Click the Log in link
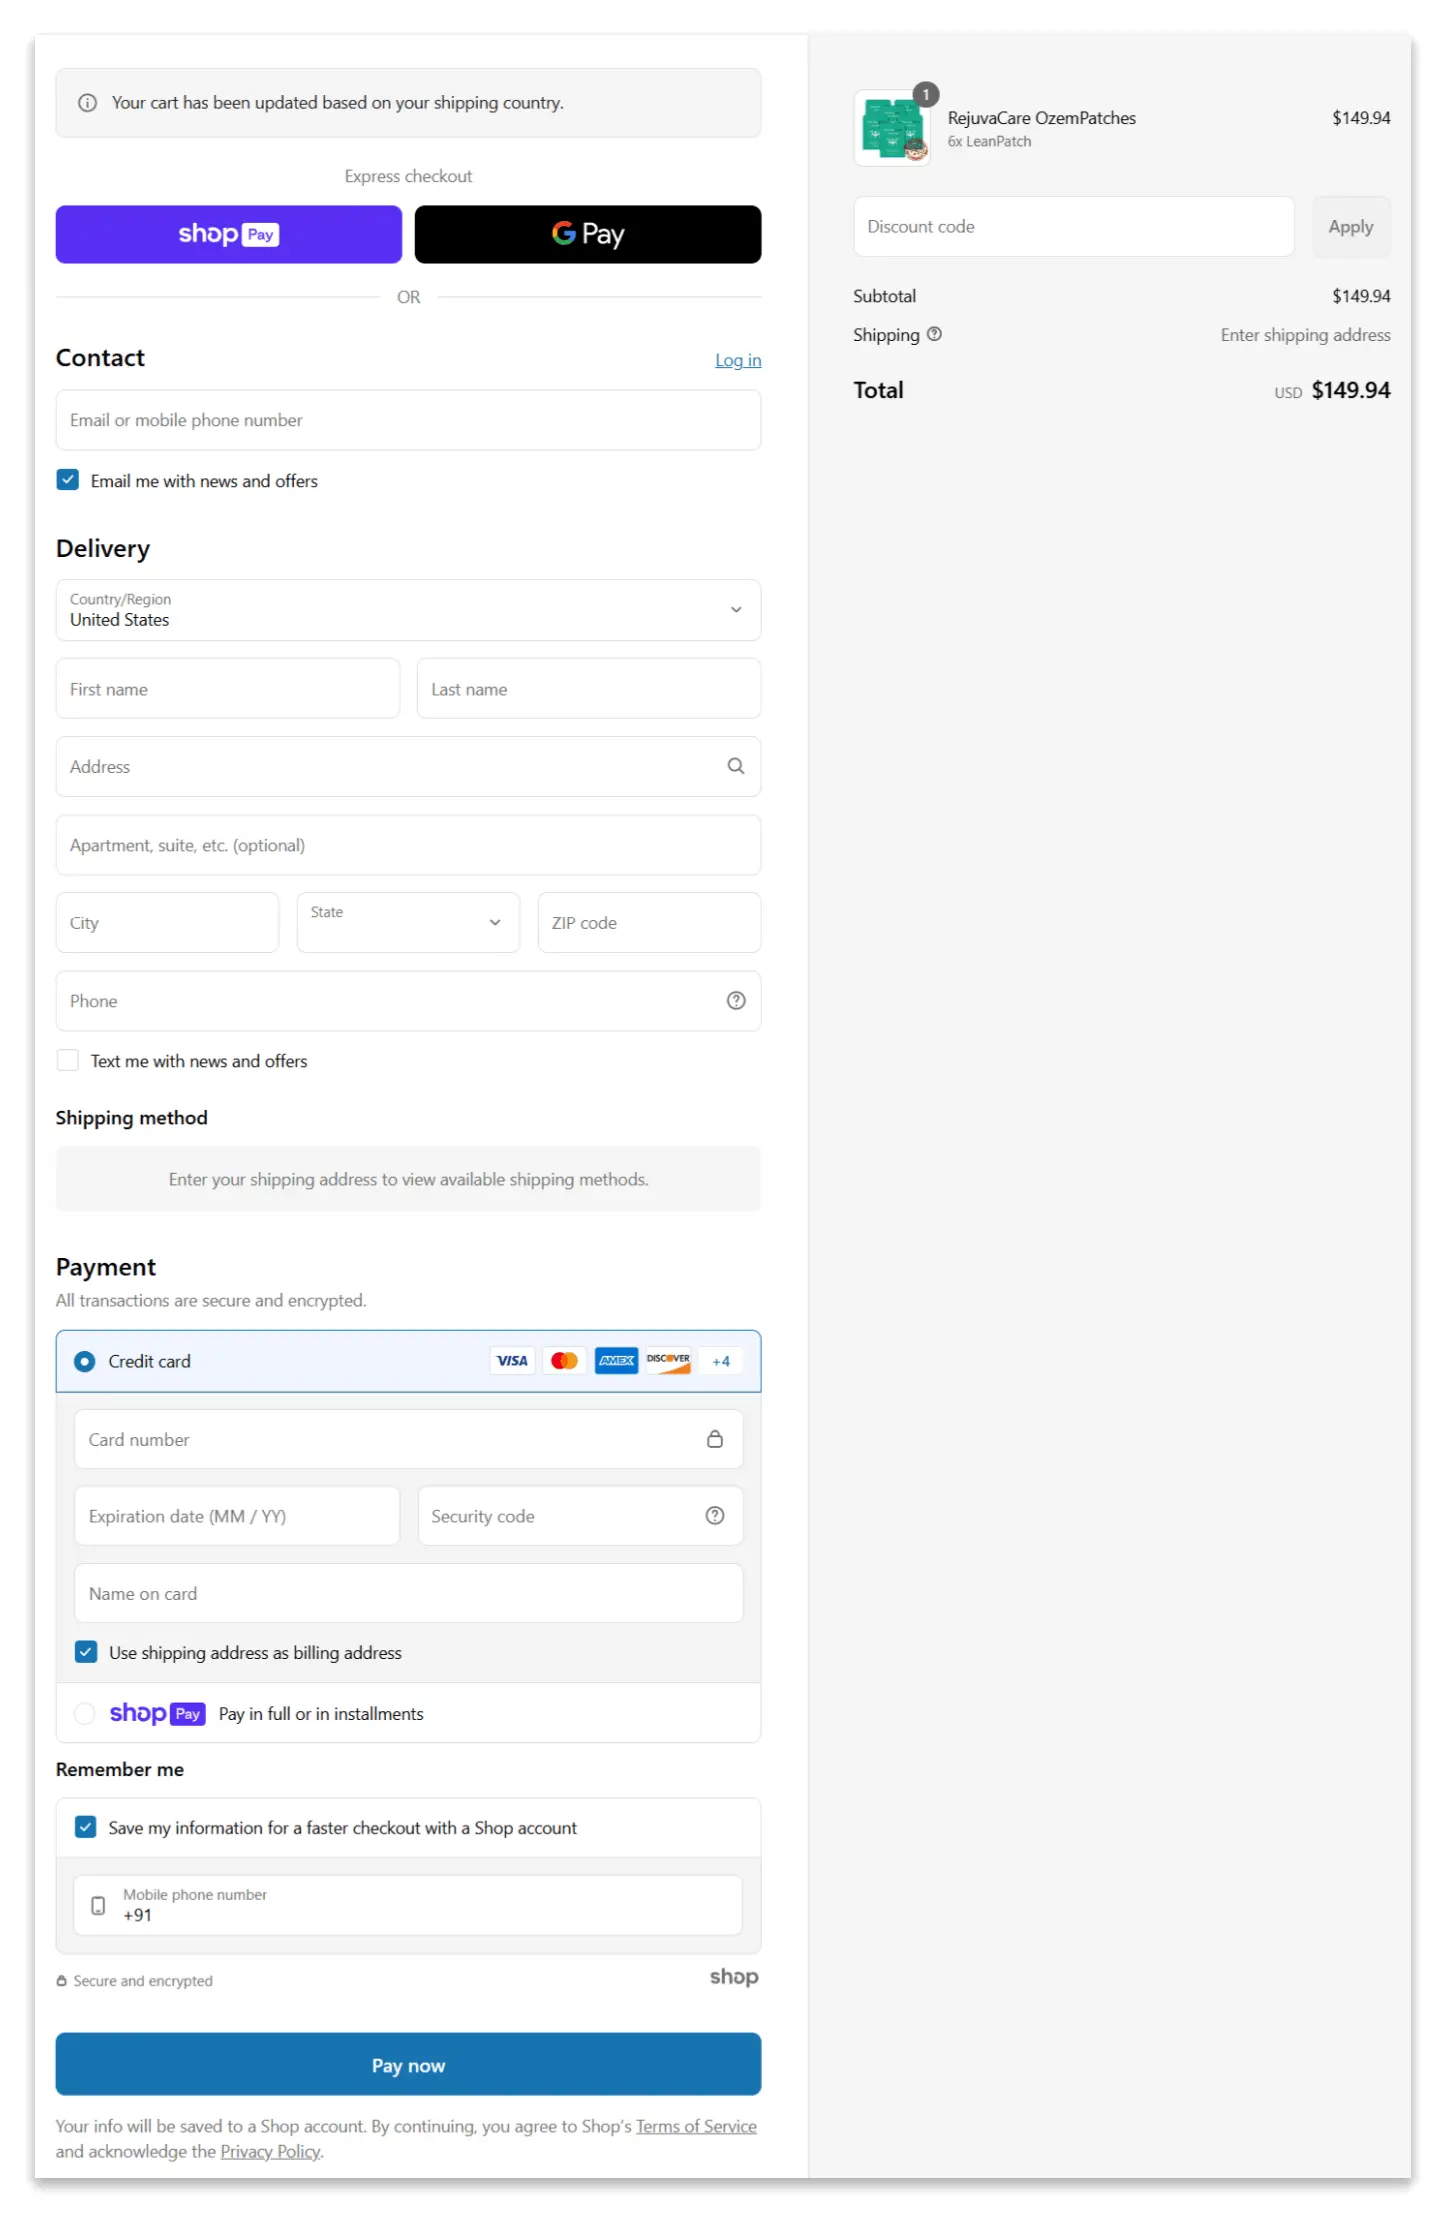This screenshot has height=2213, width=1446. point(738,360)
